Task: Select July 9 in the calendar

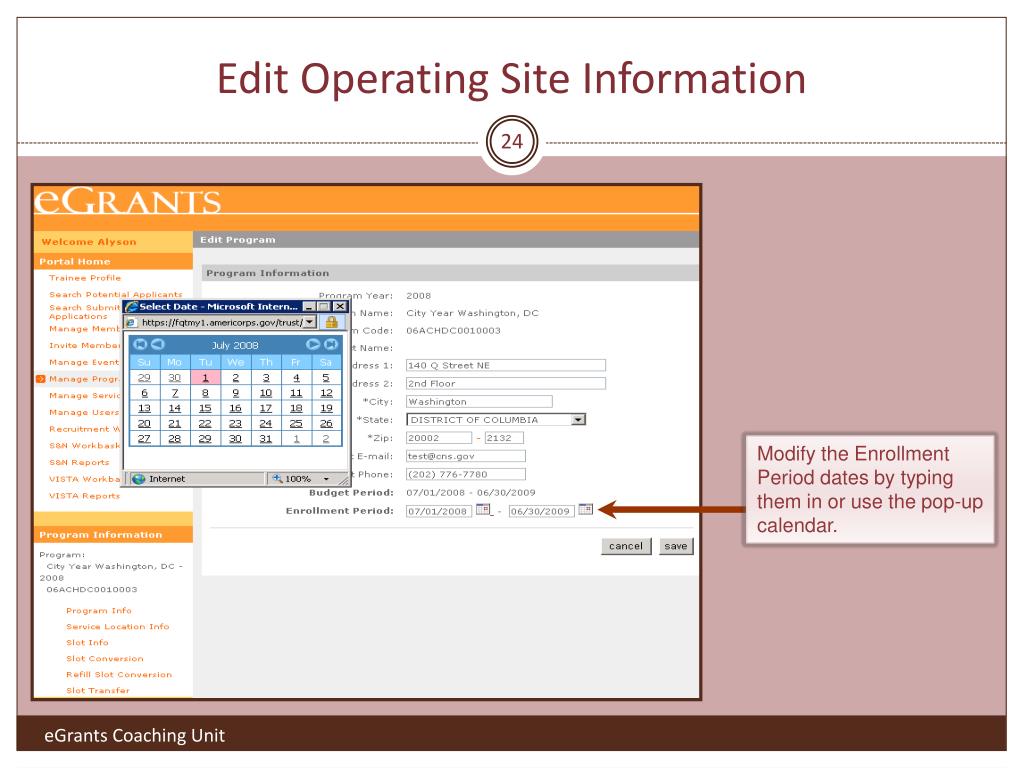Action: pos(235,392)
